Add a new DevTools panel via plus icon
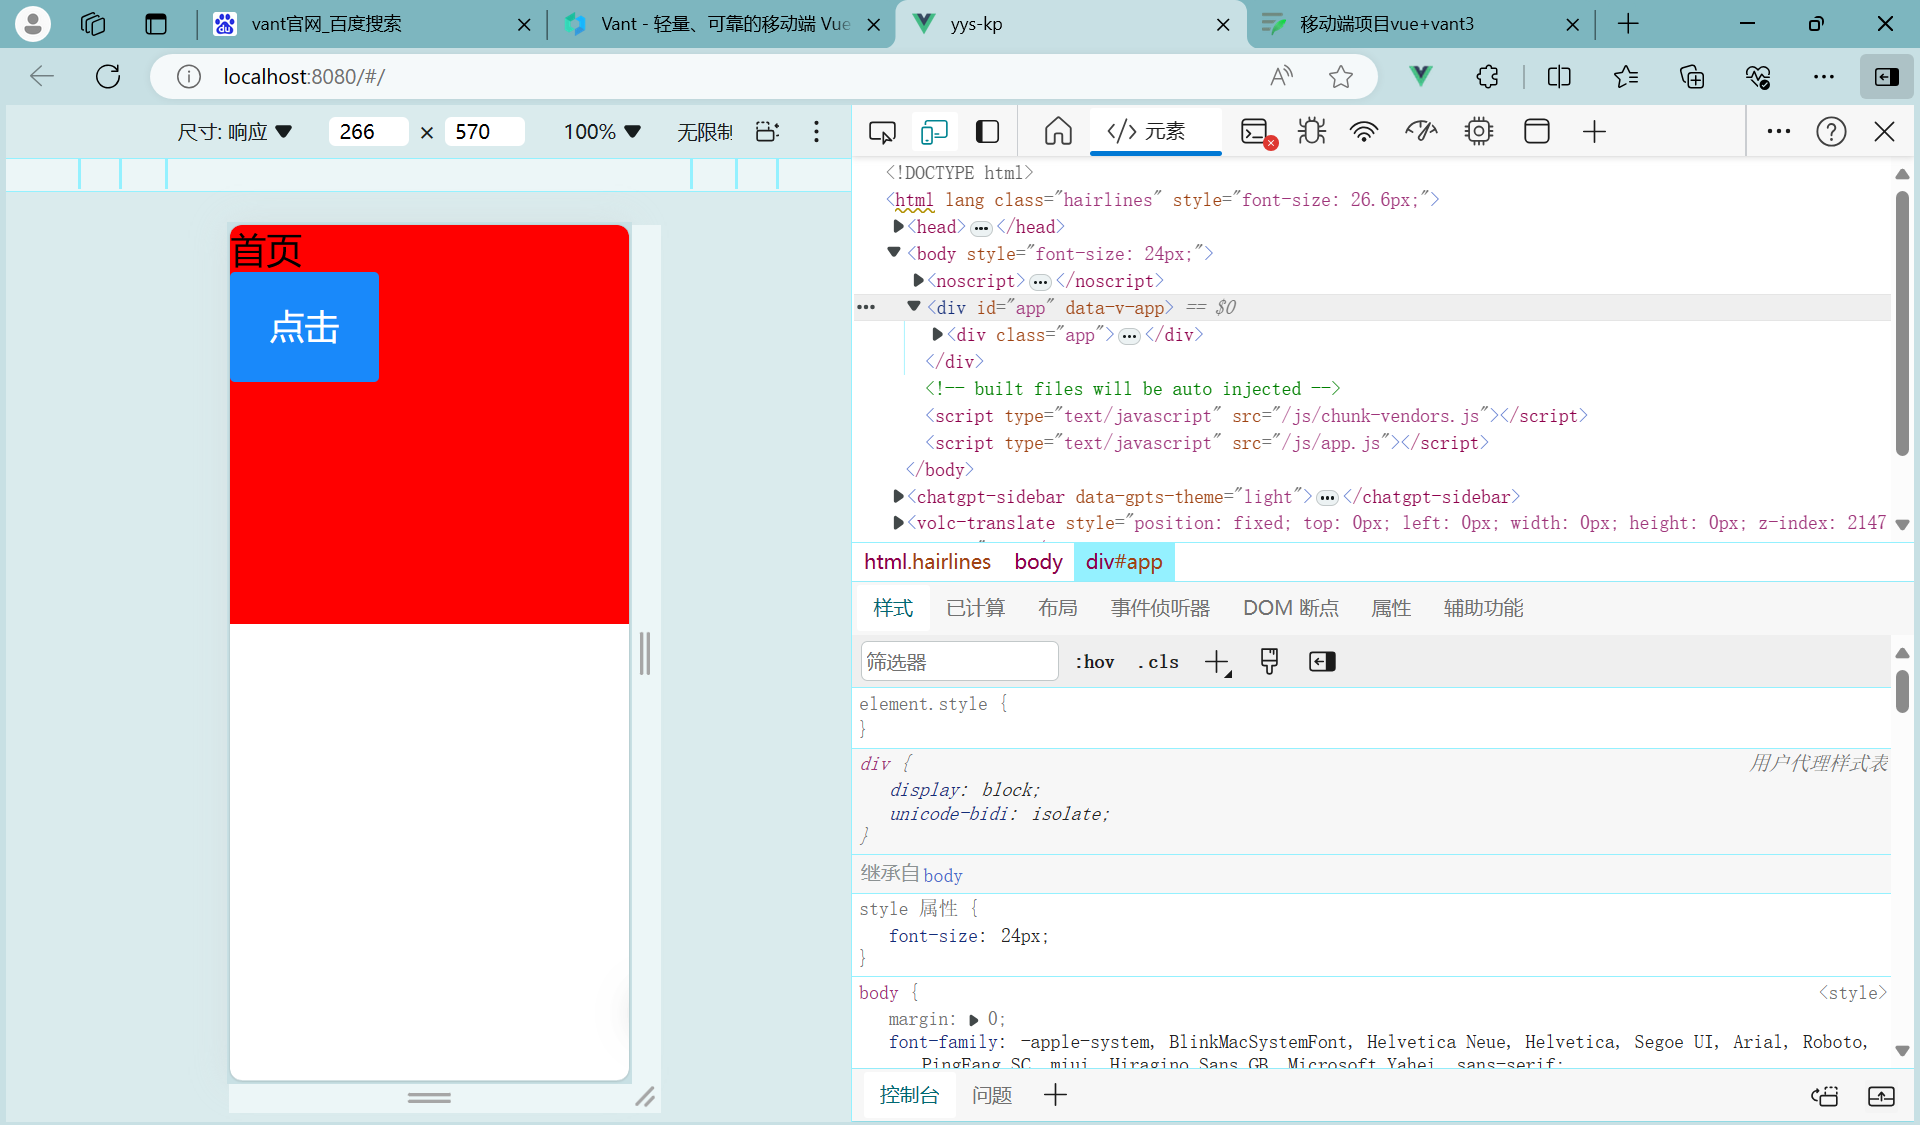1920x1125 pixels. 1594,131
